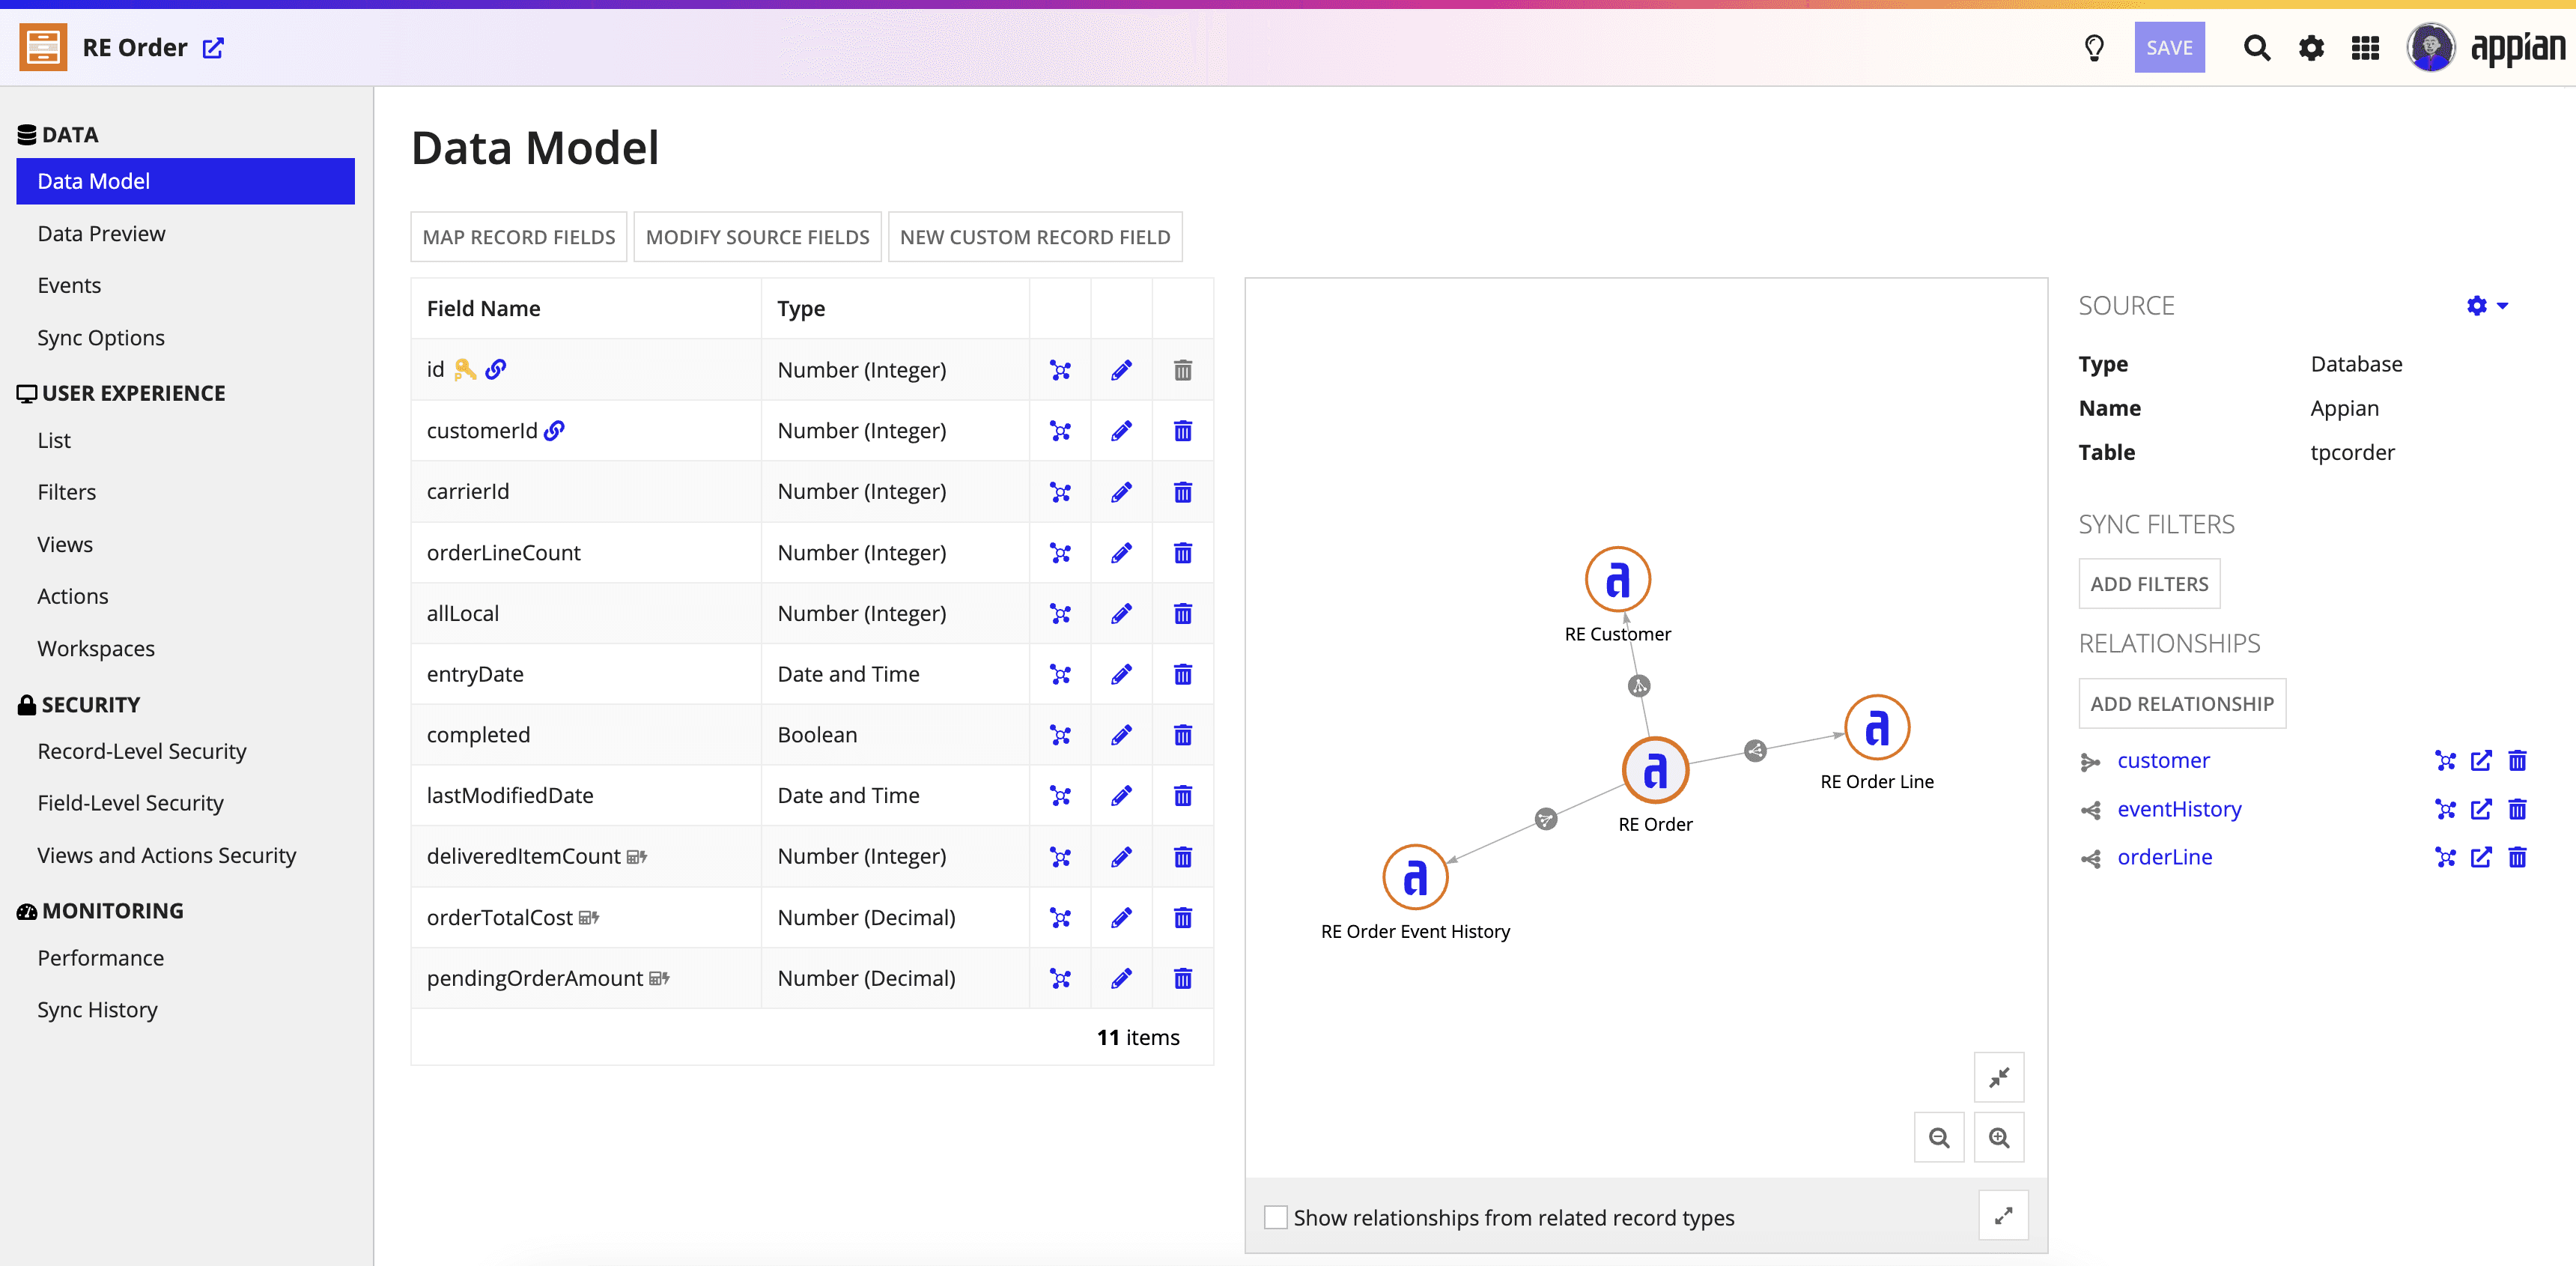Enable show relationships from related record types
Image resolution: width=2576 pixels, height=1266 pixels.
pyautogui.click(x=1275, y=1217)
